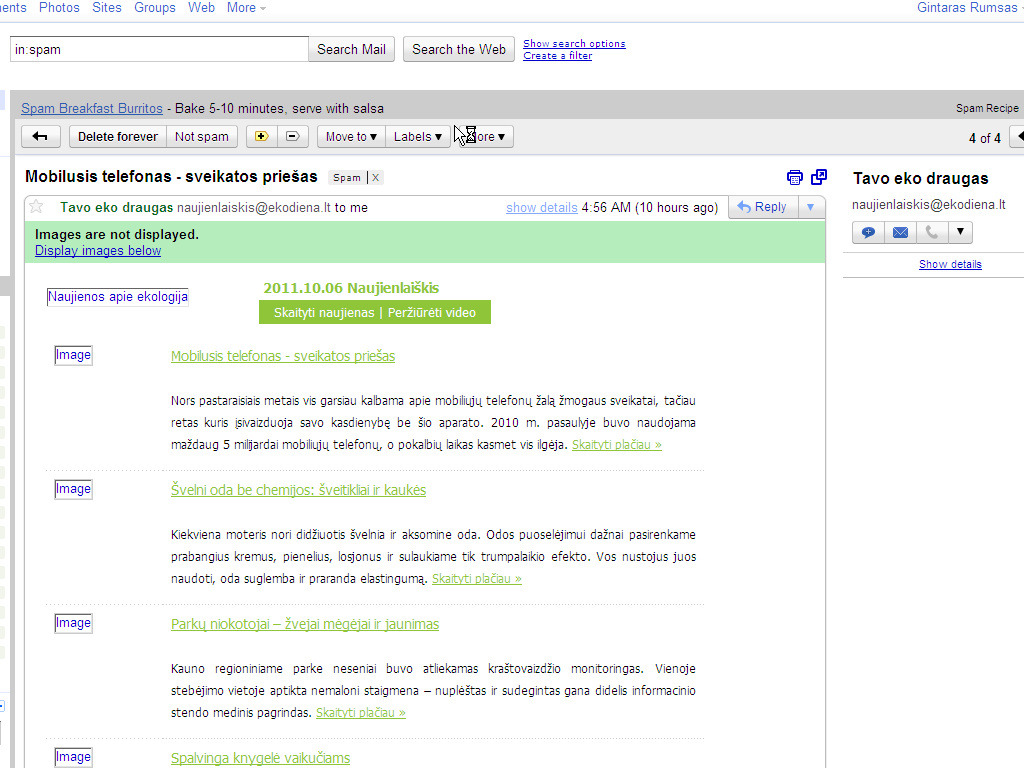1024x768 pixels.
Task: Click the back to Spam arrow button
Action: [40, 137]
